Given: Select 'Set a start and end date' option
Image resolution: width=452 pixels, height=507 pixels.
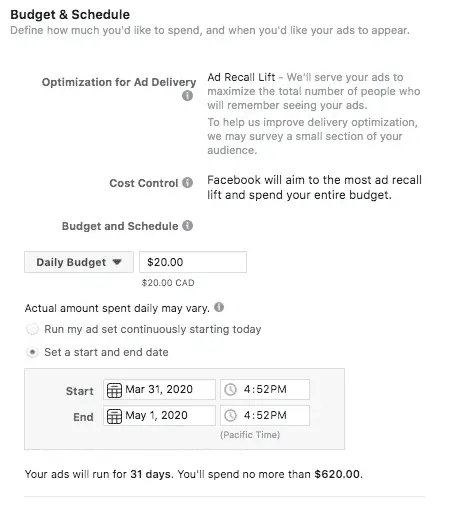Looking at the screenshot, I should coord(32,352).
